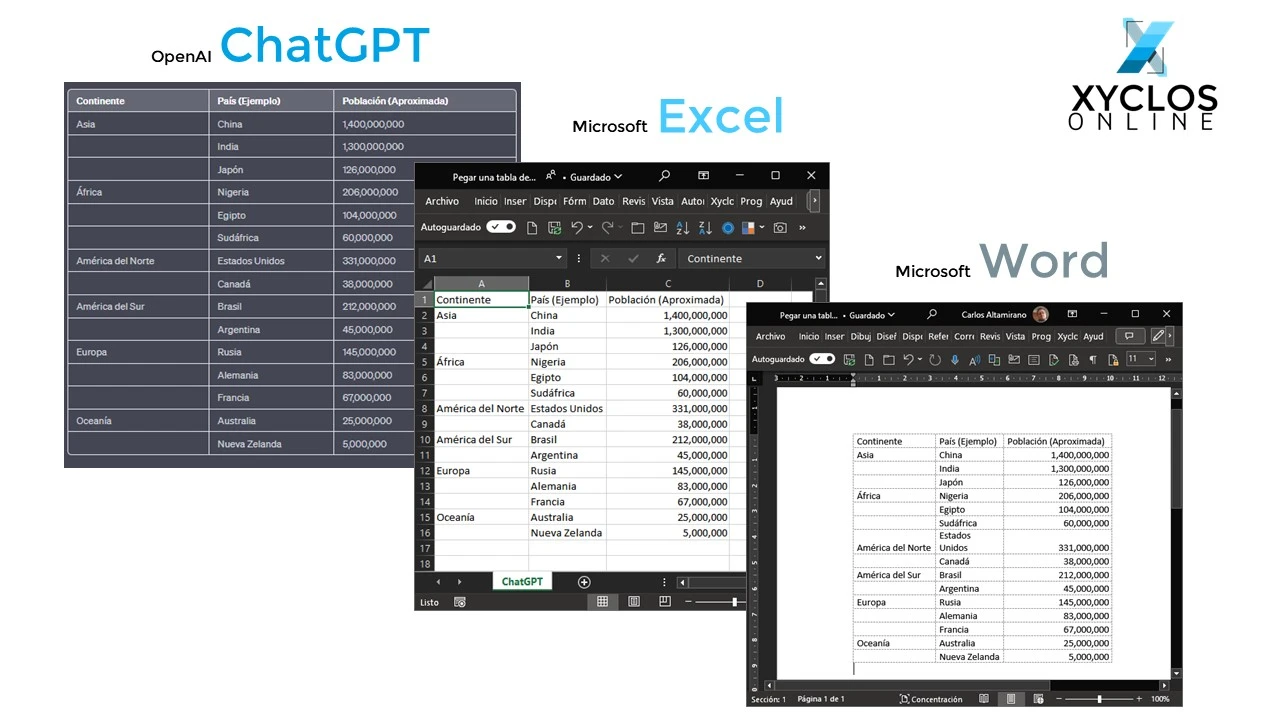
Task: Open the search magnifier in Excel title bar
Action: click(664, 176)
